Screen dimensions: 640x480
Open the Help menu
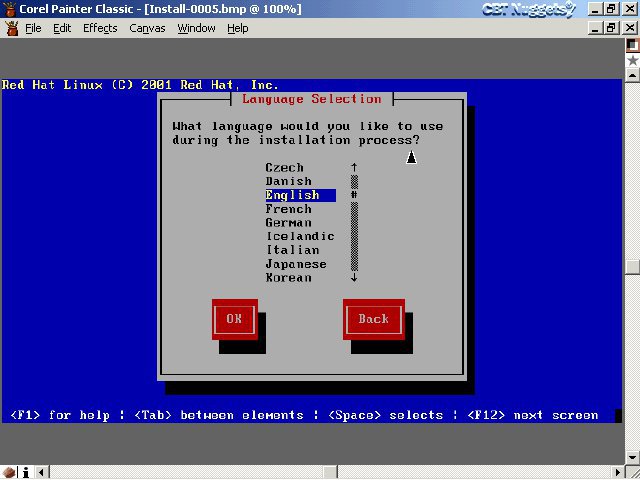point(238,28)
